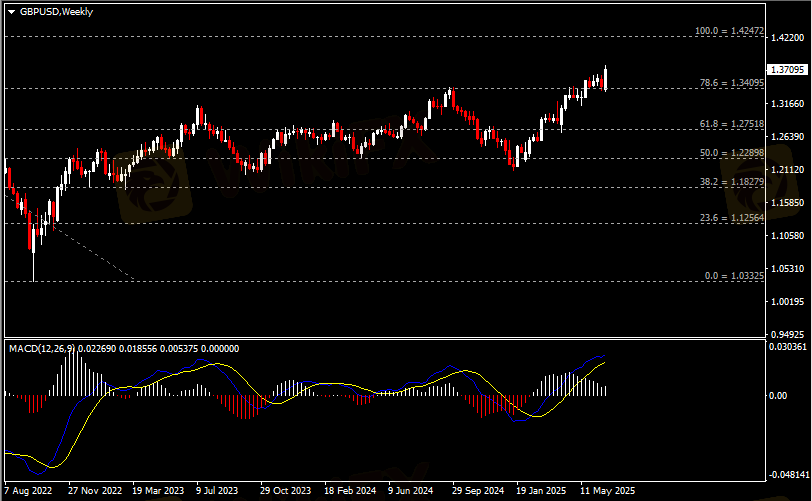Click price axis value 1.00195
This screenshot has width=812, height=501.
tap(788, 302)
